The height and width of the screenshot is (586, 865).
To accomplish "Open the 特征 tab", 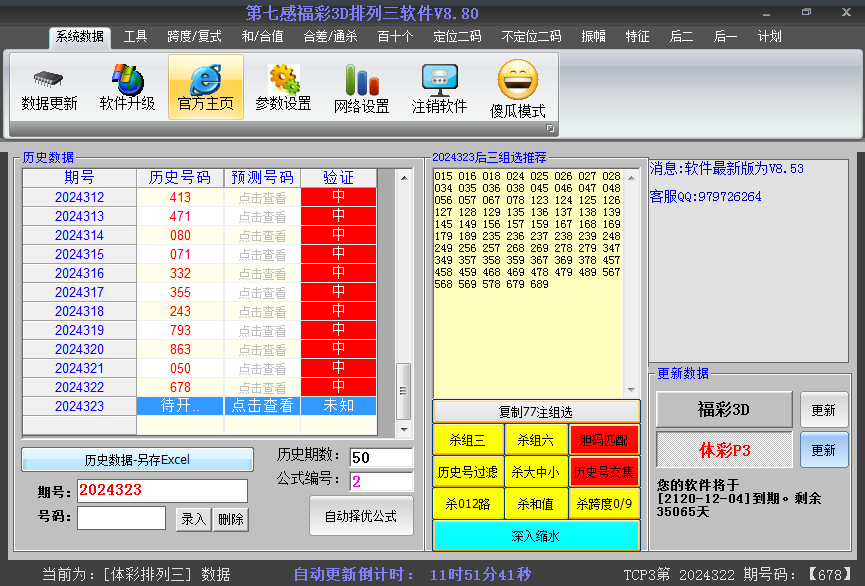I will 637,37.
